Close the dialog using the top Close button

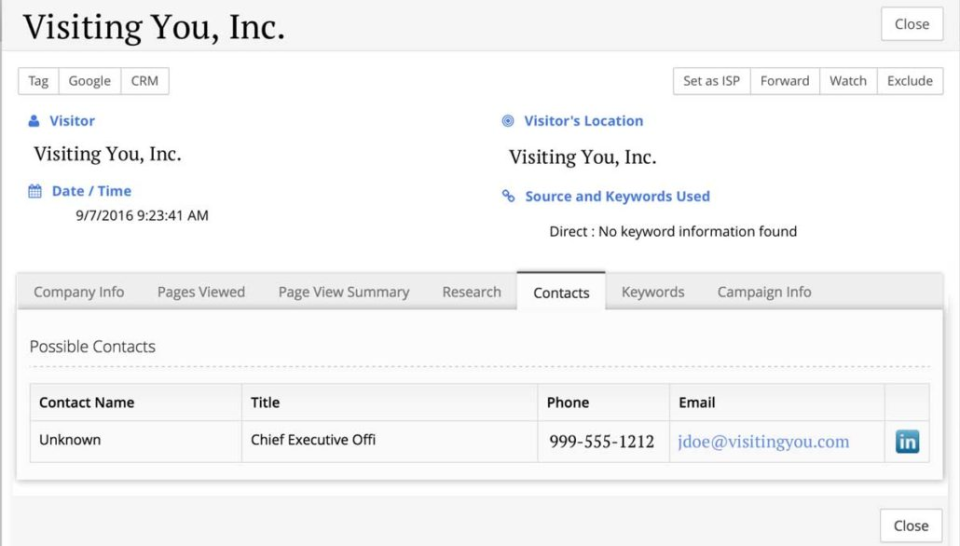(912, 24)
